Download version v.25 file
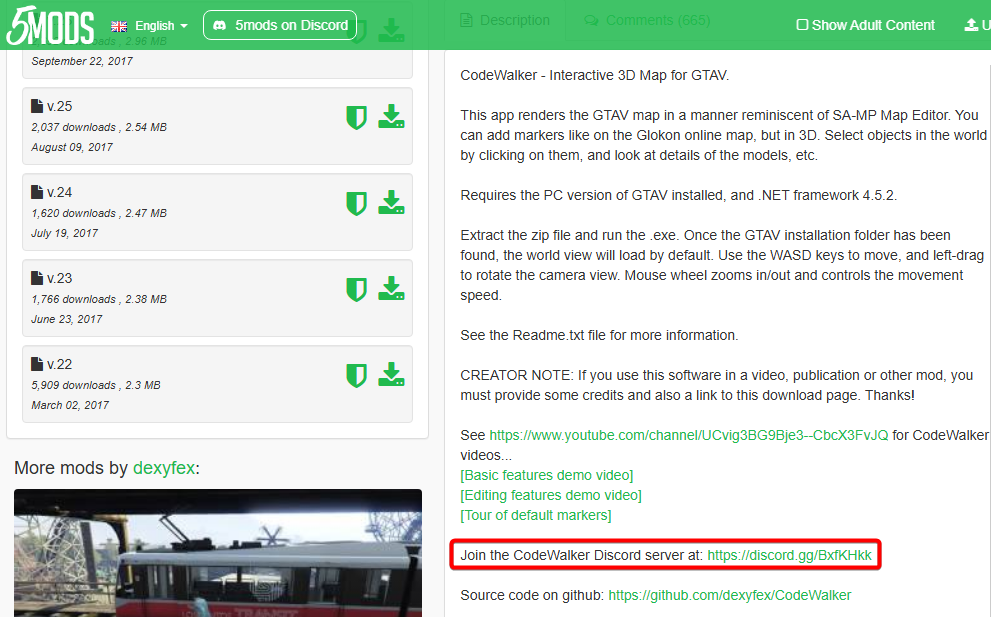 click(391, 117)
